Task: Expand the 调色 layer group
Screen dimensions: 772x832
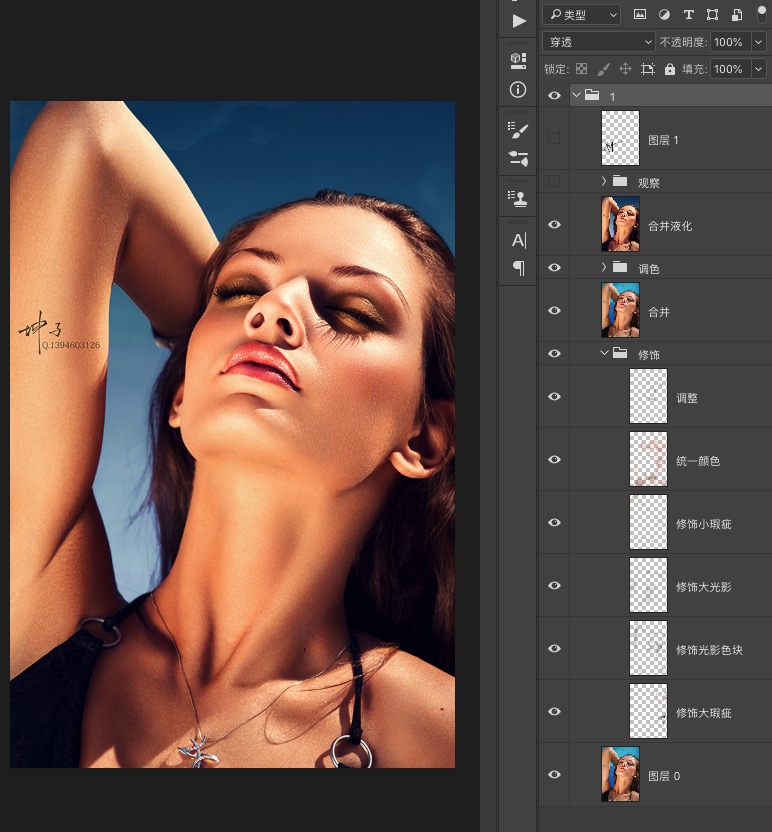Action: point(604,268)
